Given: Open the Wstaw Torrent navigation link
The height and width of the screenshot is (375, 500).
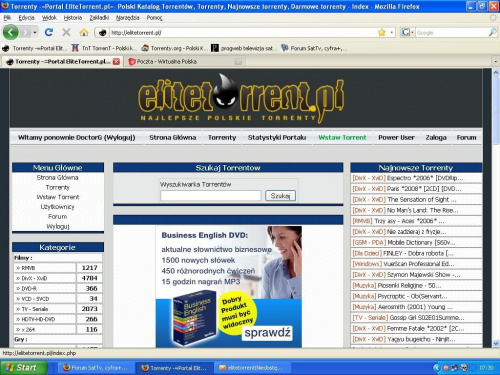Looking at the screenshot, I should tap(342, 137).
